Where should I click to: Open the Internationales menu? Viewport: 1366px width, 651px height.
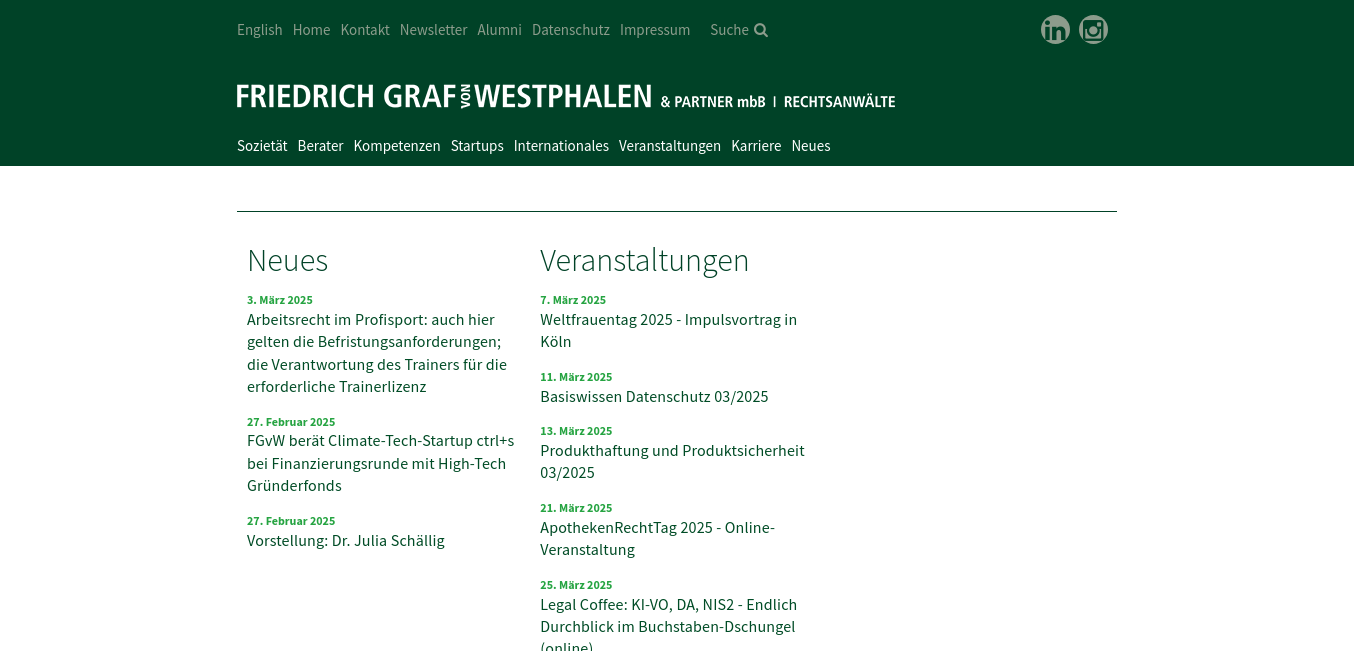(561, 146)
